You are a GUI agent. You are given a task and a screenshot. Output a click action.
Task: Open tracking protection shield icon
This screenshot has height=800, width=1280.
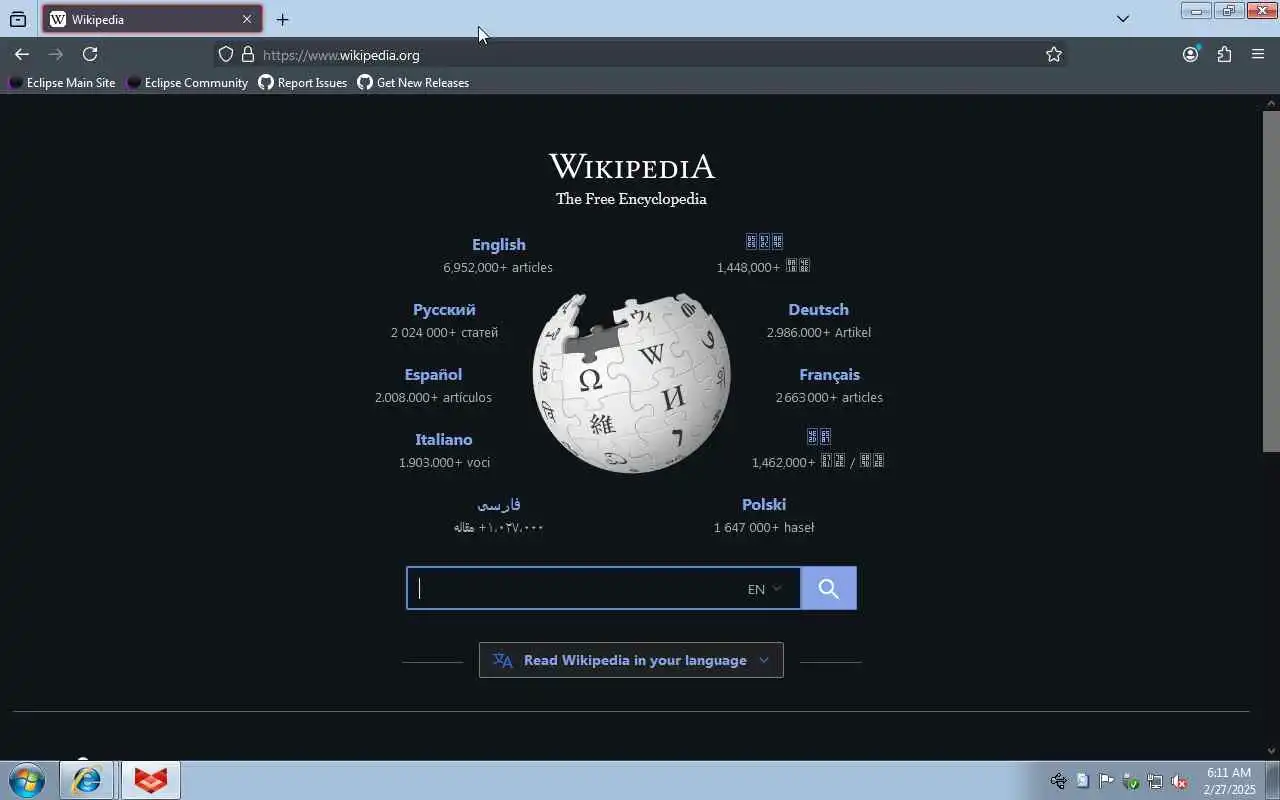(x=226, y=54)
